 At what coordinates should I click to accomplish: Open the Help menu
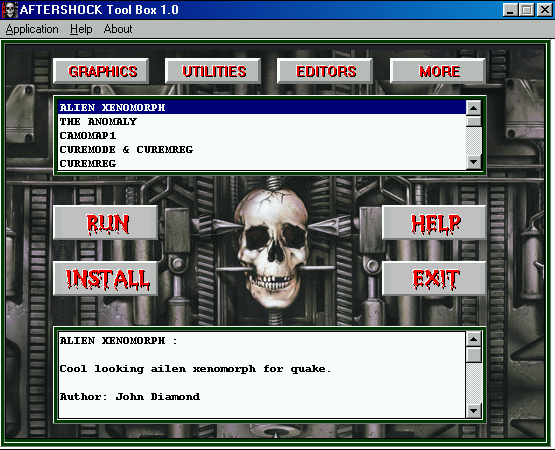(x=81, y=29)
